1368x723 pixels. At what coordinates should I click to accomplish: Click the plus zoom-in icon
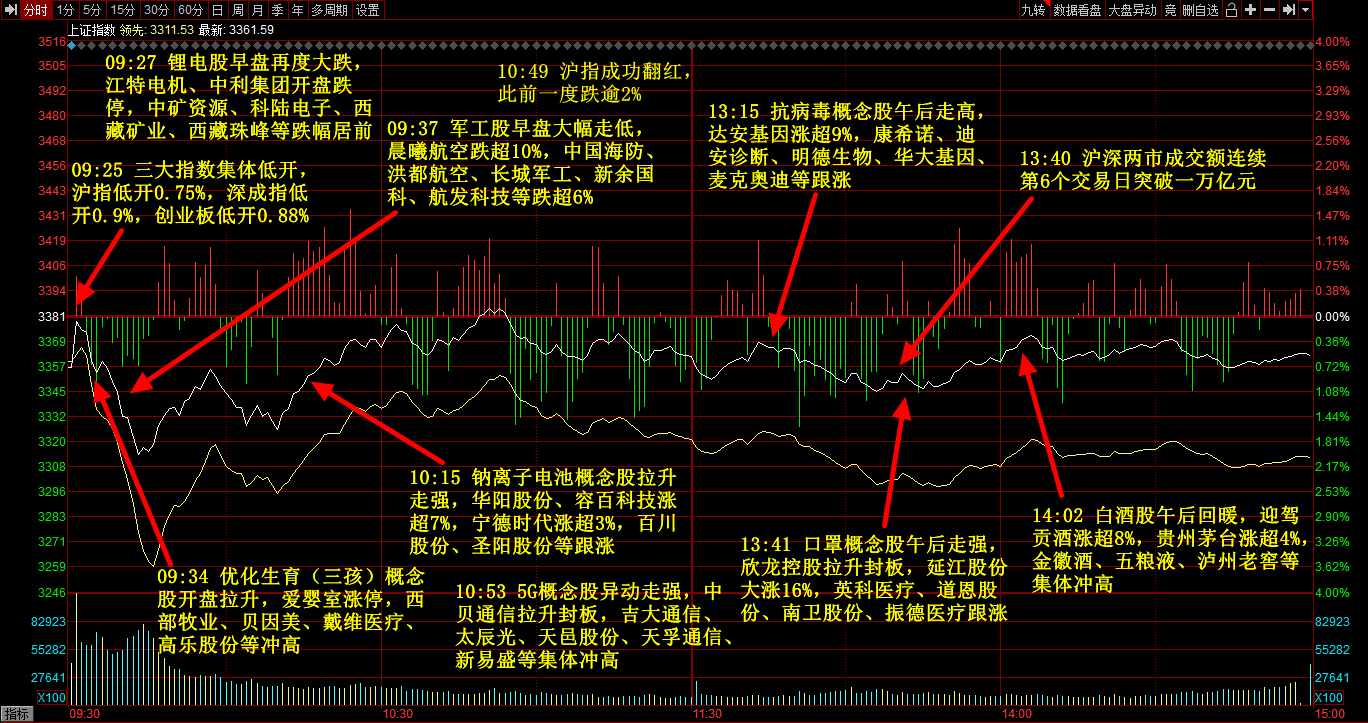(x=1250, y=10)
